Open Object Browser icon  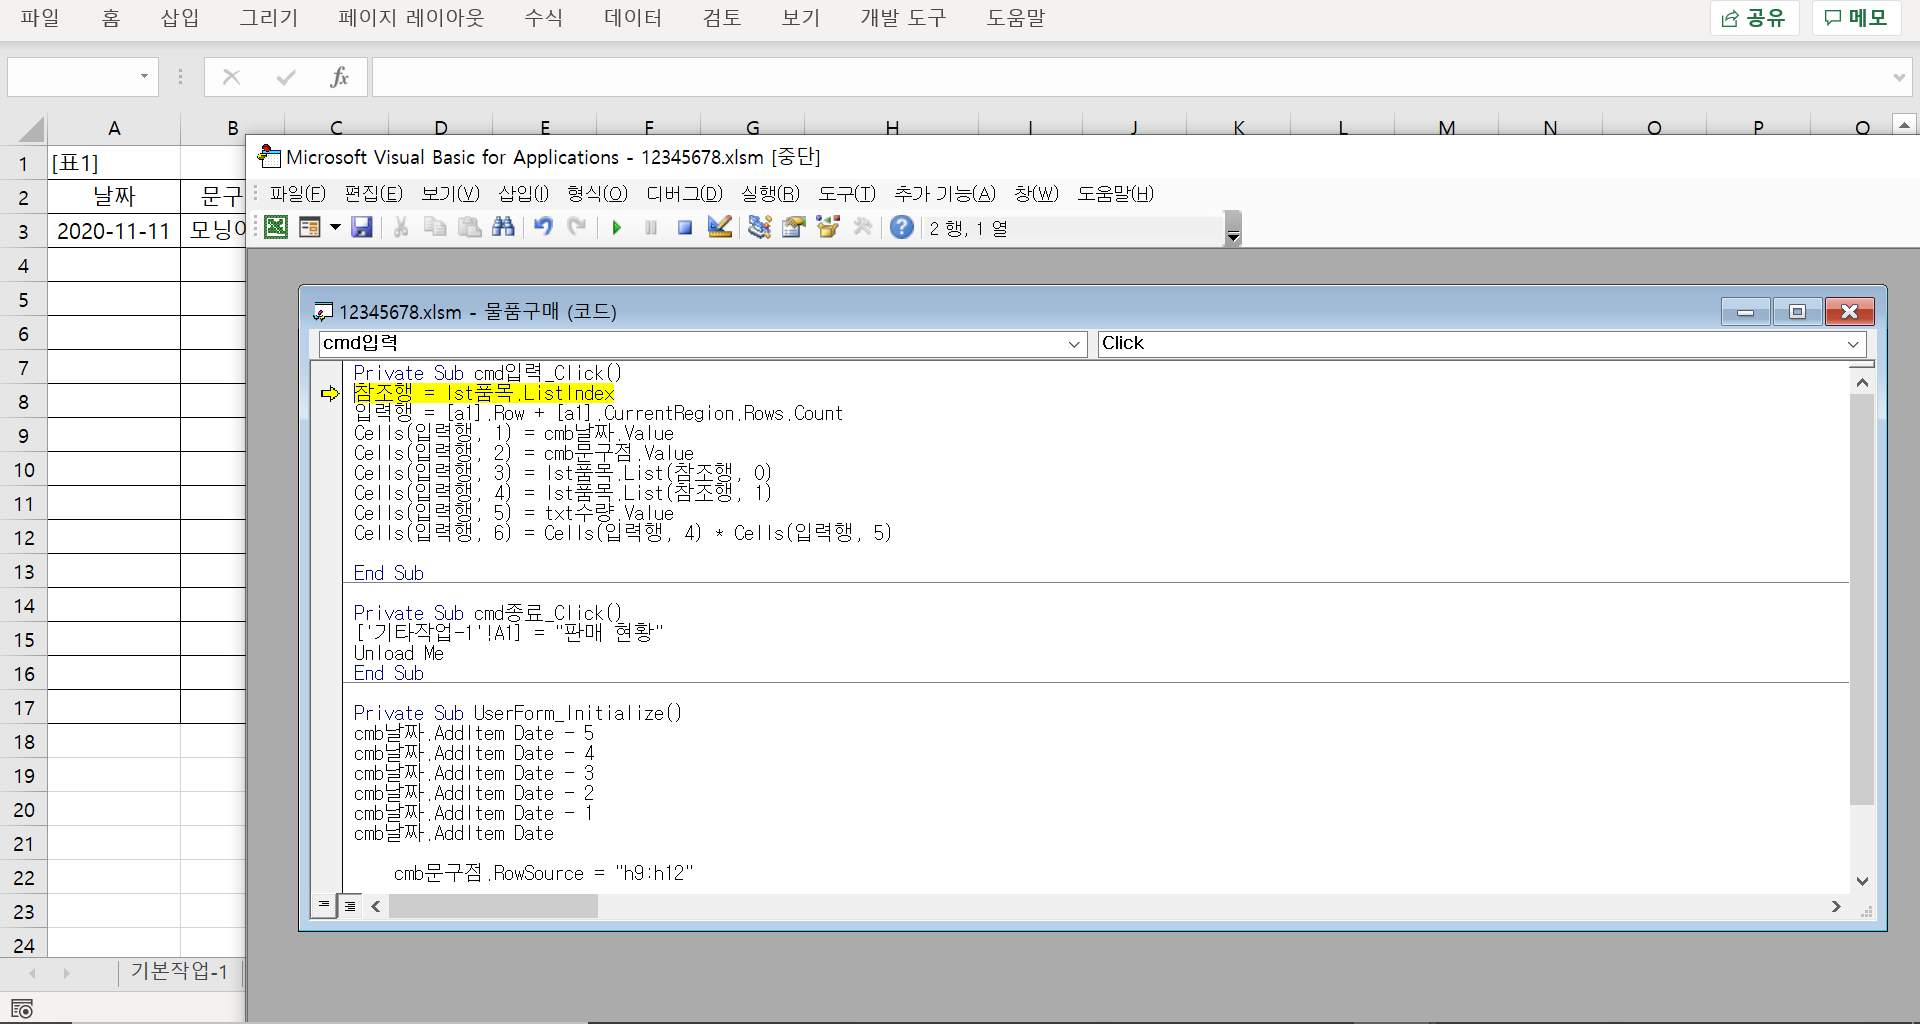[x=828, y=228]
